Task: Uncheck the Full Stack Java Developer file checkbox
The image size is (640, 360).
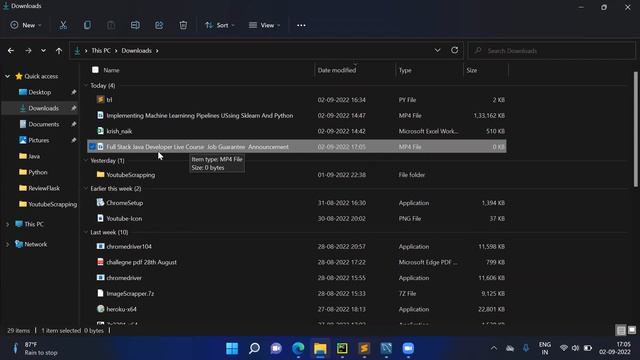Action: point(92,147)
